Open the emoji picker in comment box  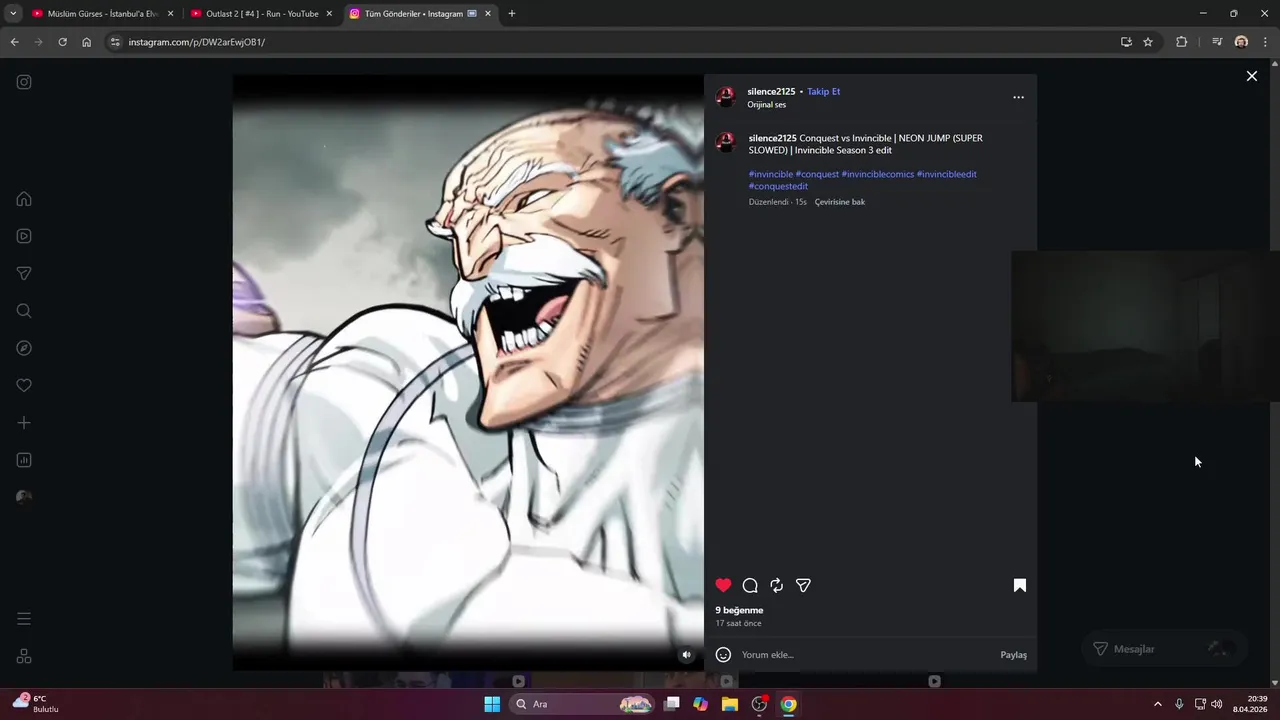(723, 655)
